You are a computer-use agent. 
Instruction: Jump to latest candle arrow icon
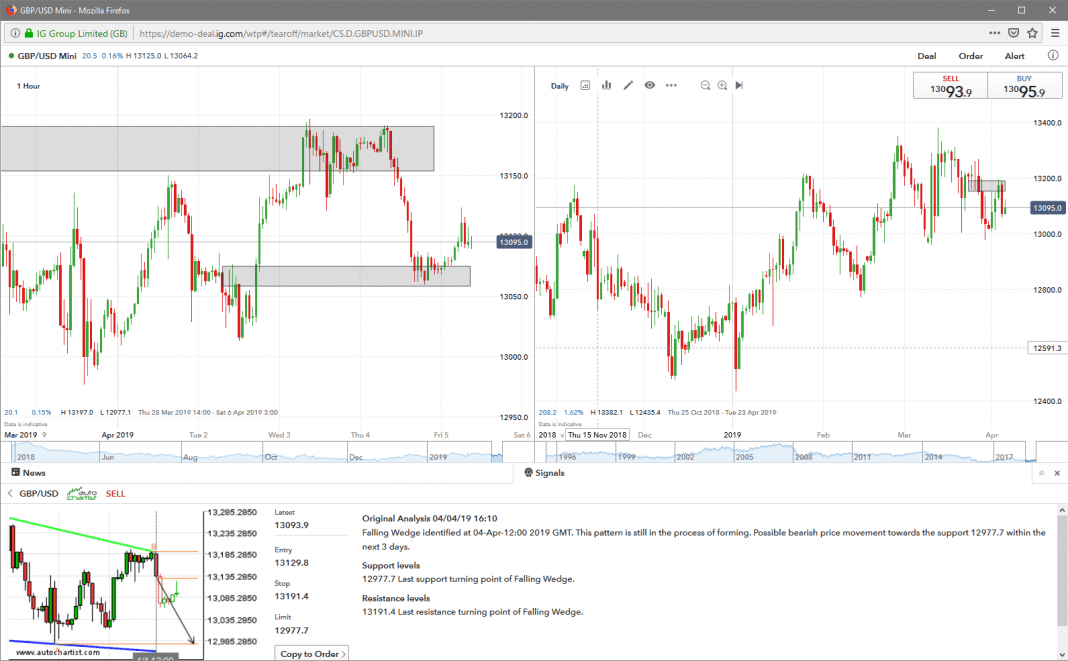point(739,86)
